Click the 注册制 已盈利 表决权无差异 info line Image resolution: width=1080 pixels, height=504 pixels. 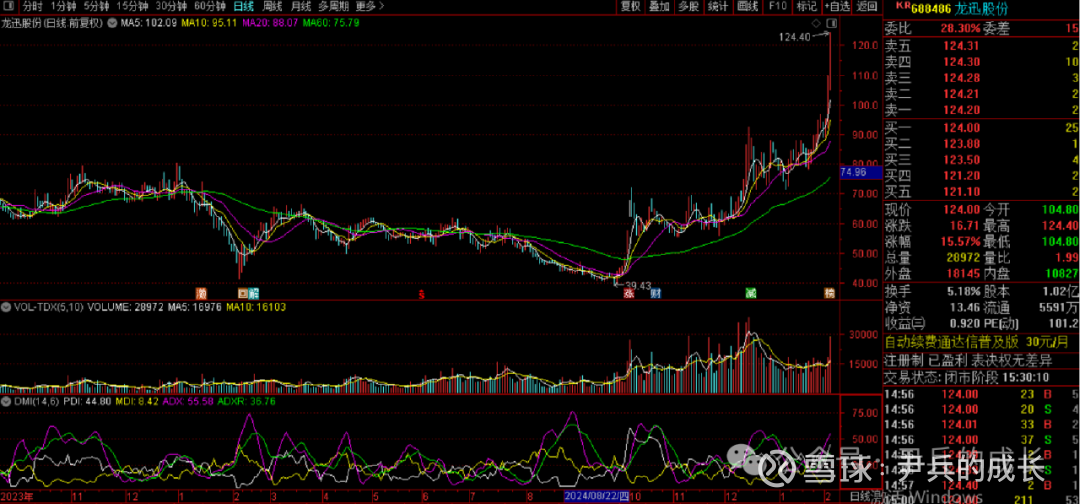969,359
